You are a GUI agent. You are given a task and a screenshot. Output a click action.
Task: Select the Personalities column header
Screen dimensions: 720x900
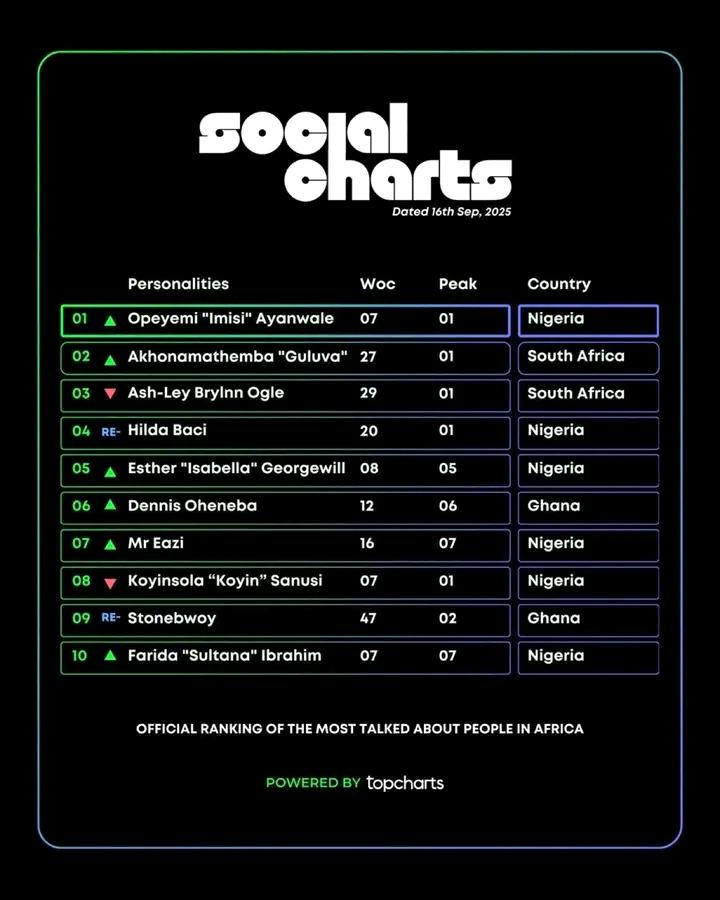(178, 284)
